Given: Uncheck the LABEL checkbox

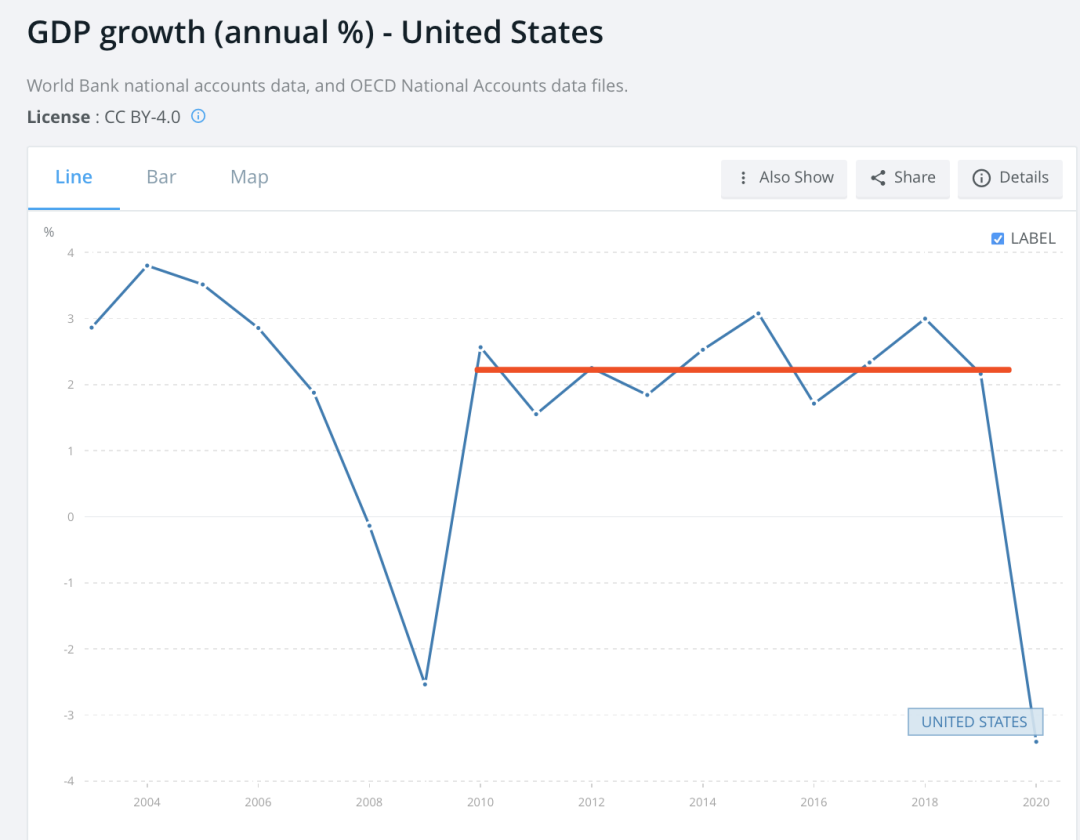Looking at the screenshot, I should point(997,238).
